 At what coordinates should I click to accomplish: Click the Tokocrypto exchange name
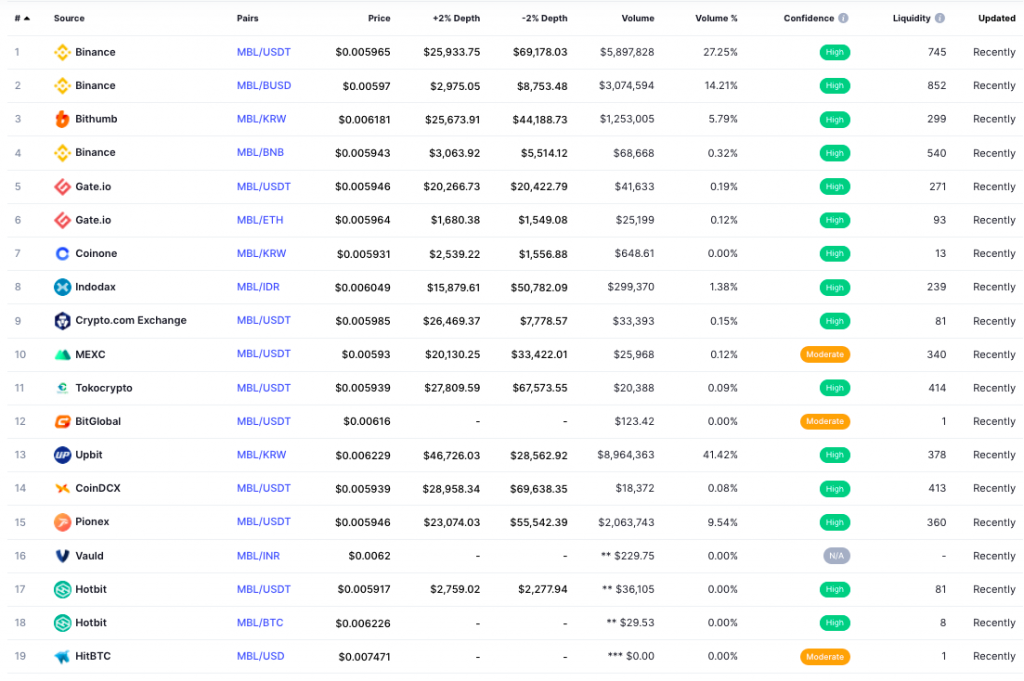pos(104,388)
